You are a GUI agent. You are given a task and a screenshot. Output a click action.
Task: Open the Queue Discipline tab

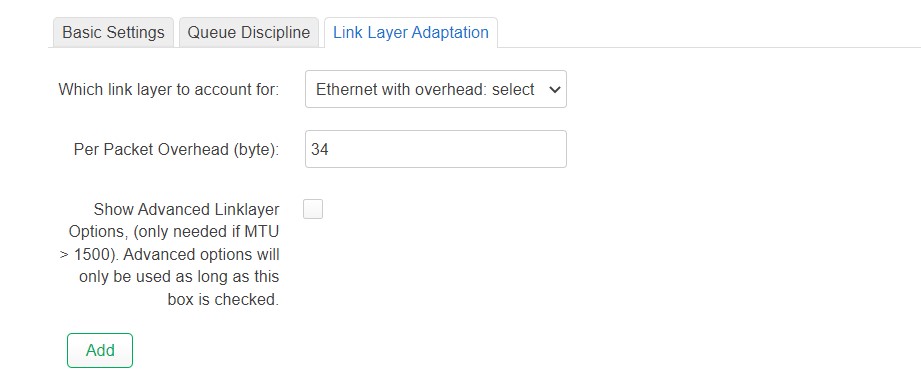click(248, 32)
